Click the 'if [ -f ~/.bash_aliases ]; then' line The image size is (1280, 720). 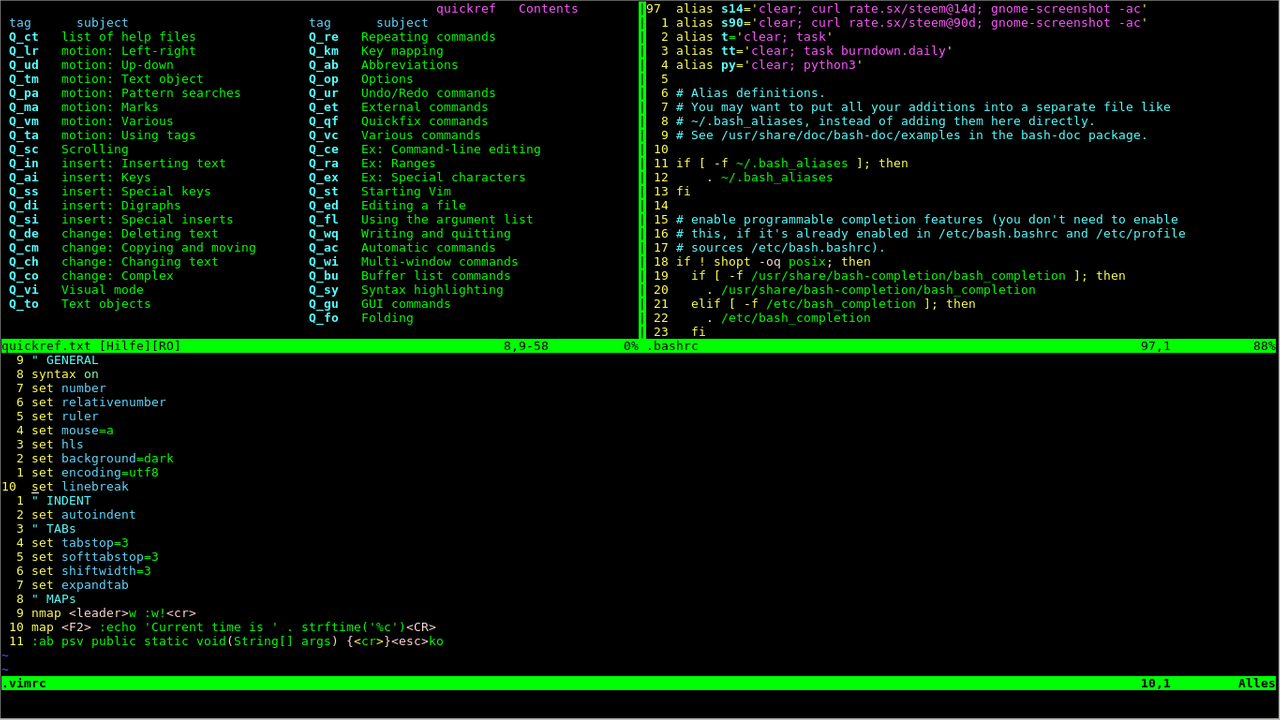792,163
